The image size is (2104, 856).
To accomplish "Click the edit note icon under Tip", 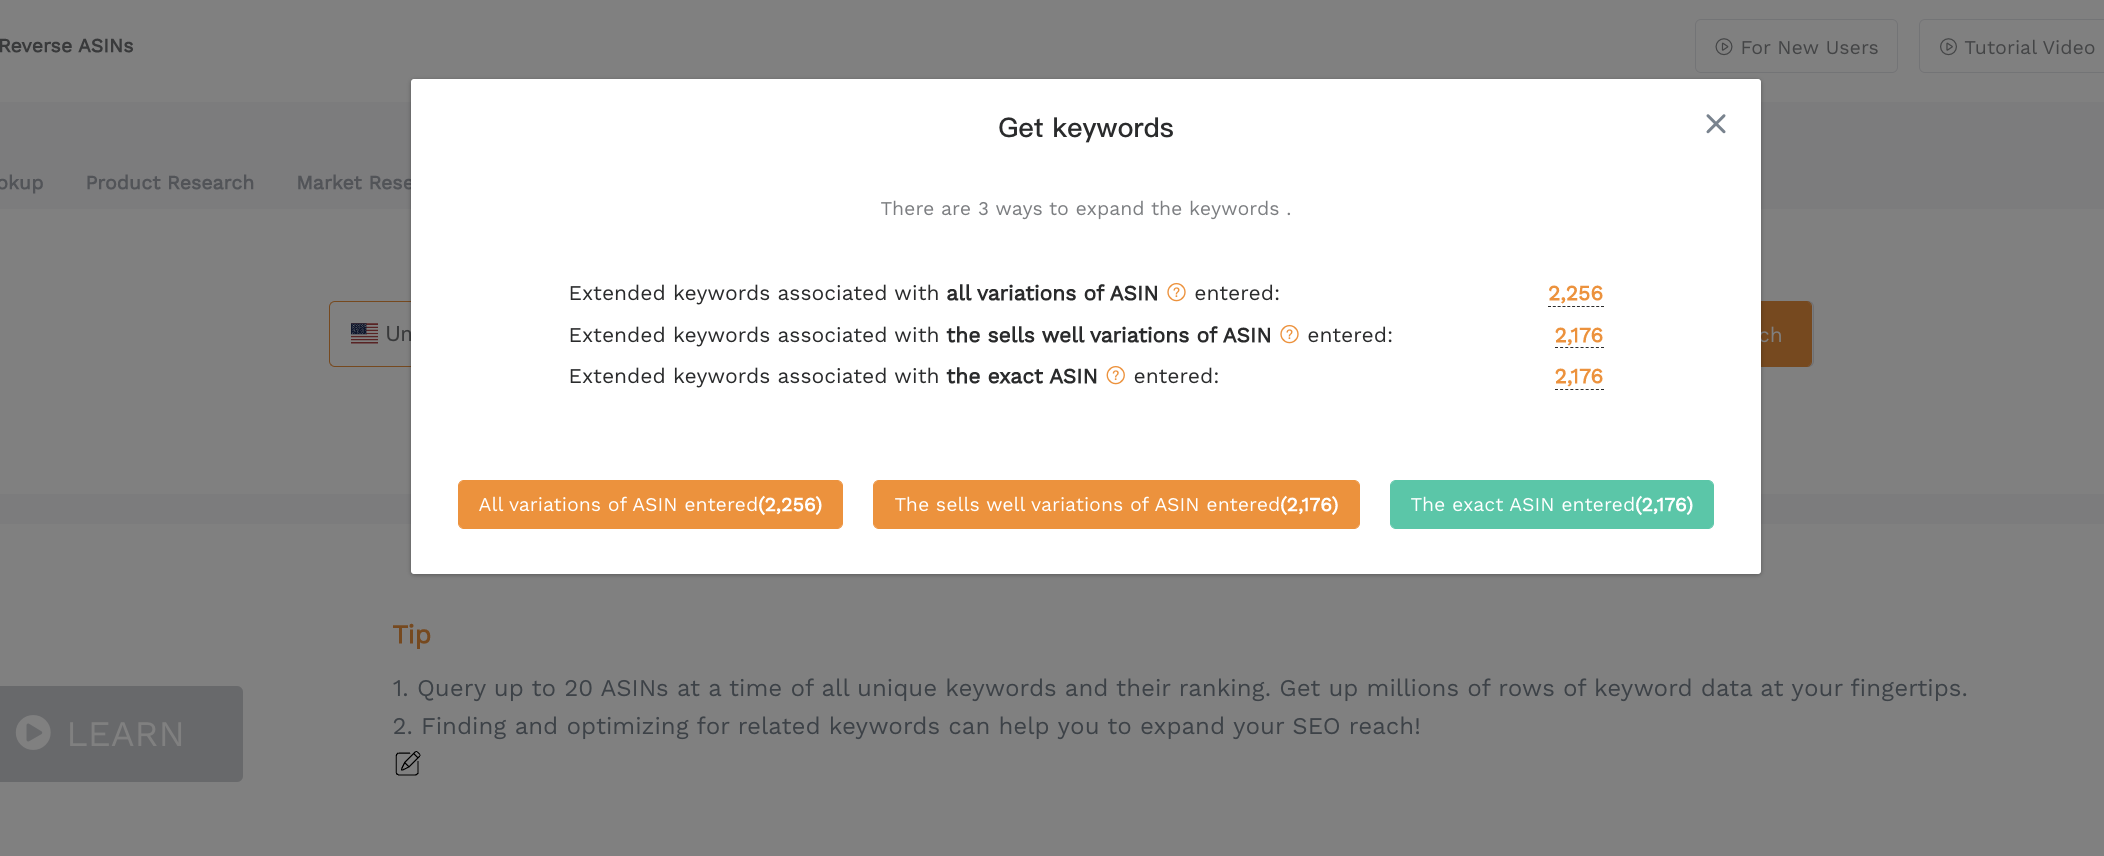I will (408, 764).
